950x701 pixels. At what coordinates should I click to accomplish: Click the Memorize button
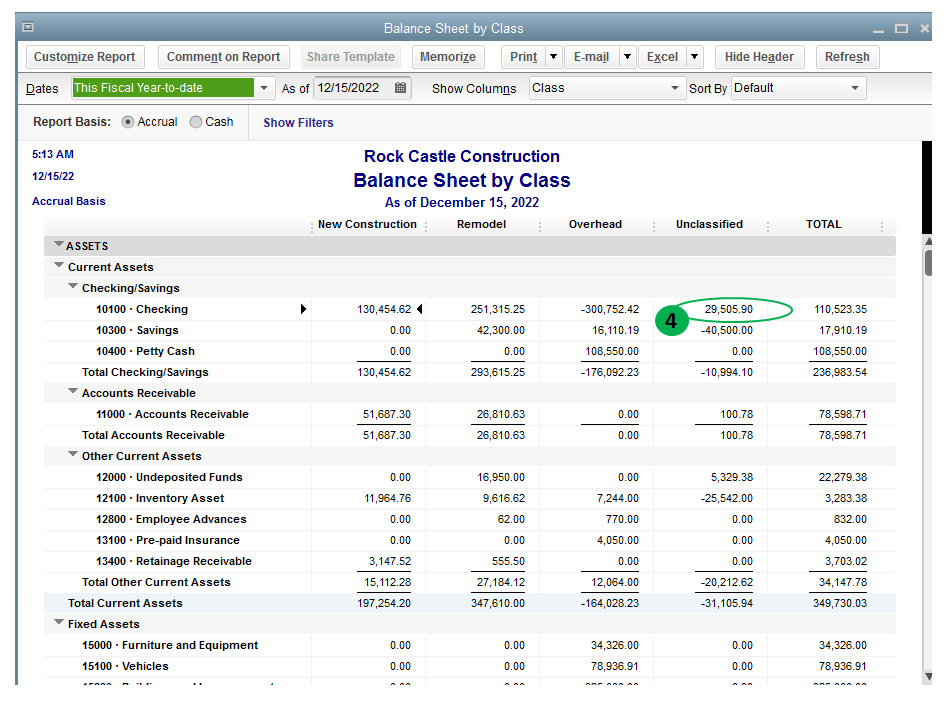coord(447,57)
